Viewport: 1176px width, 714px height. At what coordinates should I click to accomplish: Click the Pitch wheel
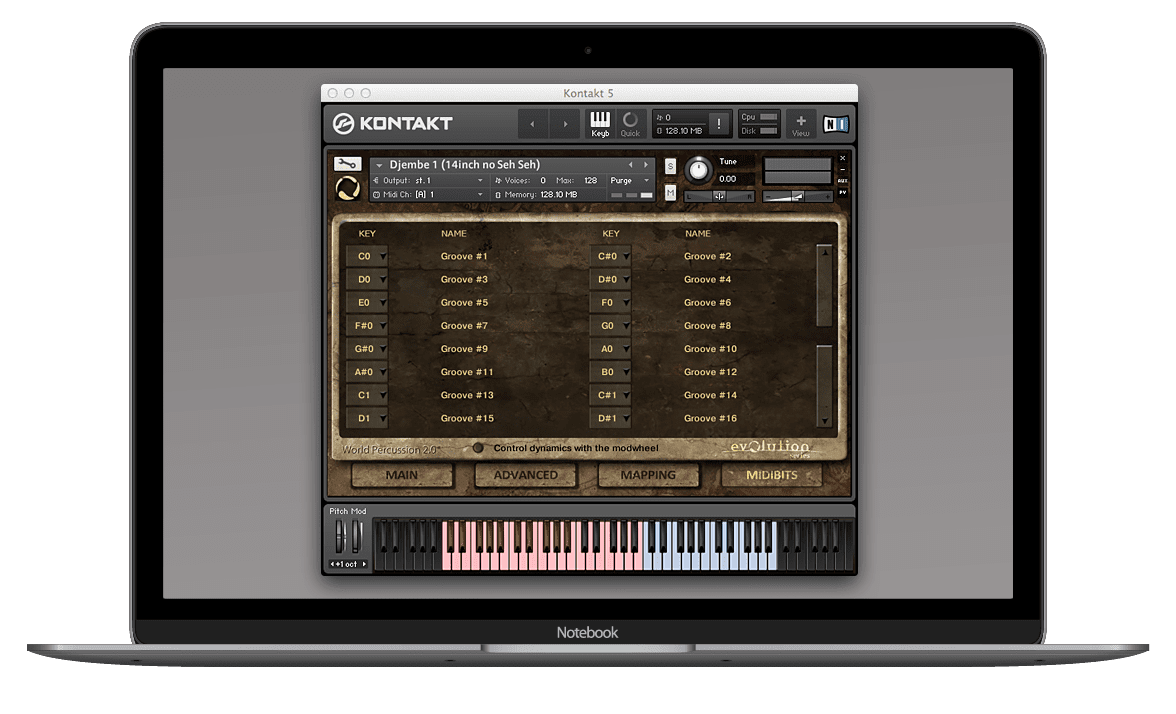tap(340, 536)
